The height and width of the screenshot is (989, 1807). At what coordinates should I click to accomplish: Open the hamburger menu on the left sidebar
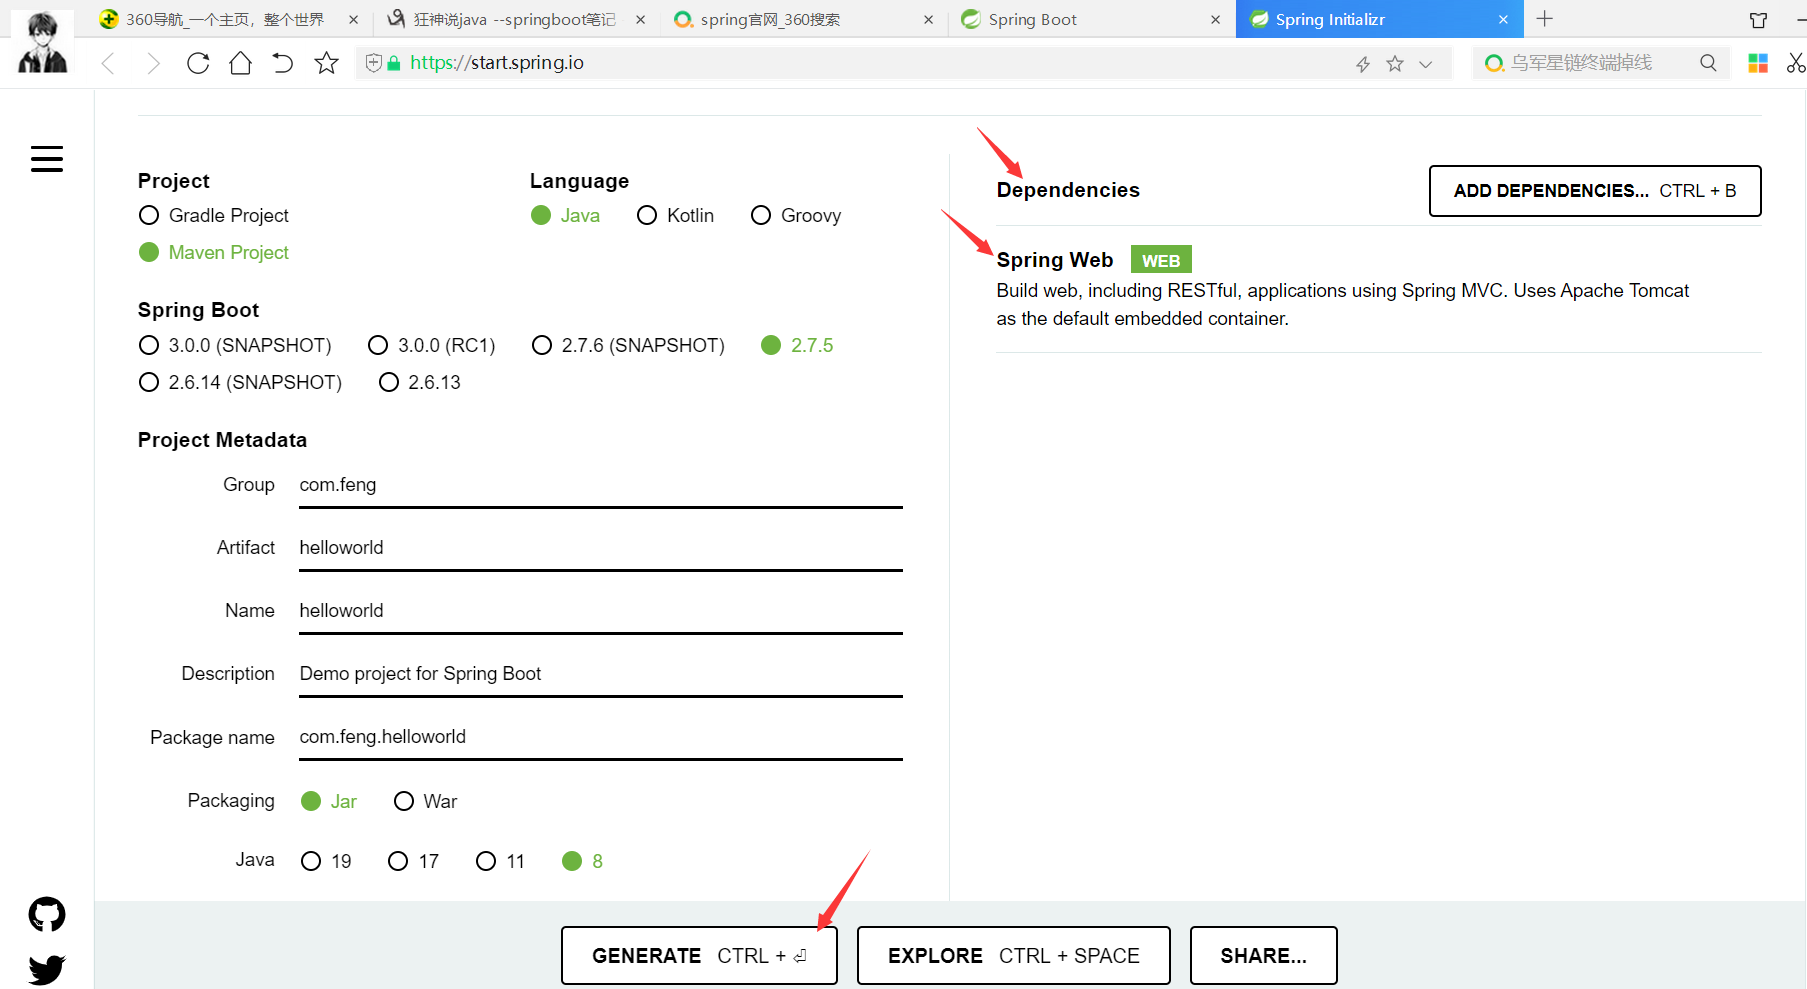[x=47, y=159]
